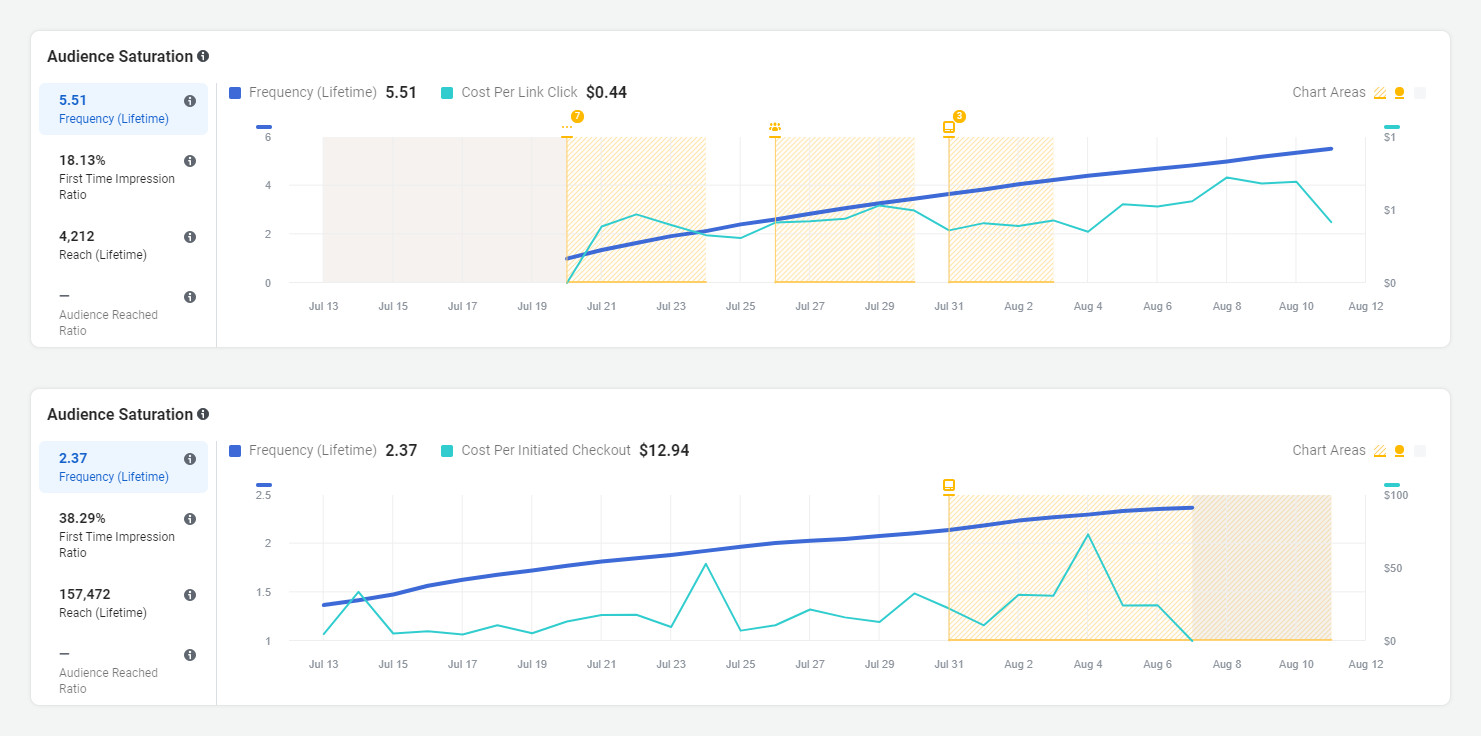1481x736 pixels.
Task: Click the Cost Per Link Click legend label
Action: point(519,93)
